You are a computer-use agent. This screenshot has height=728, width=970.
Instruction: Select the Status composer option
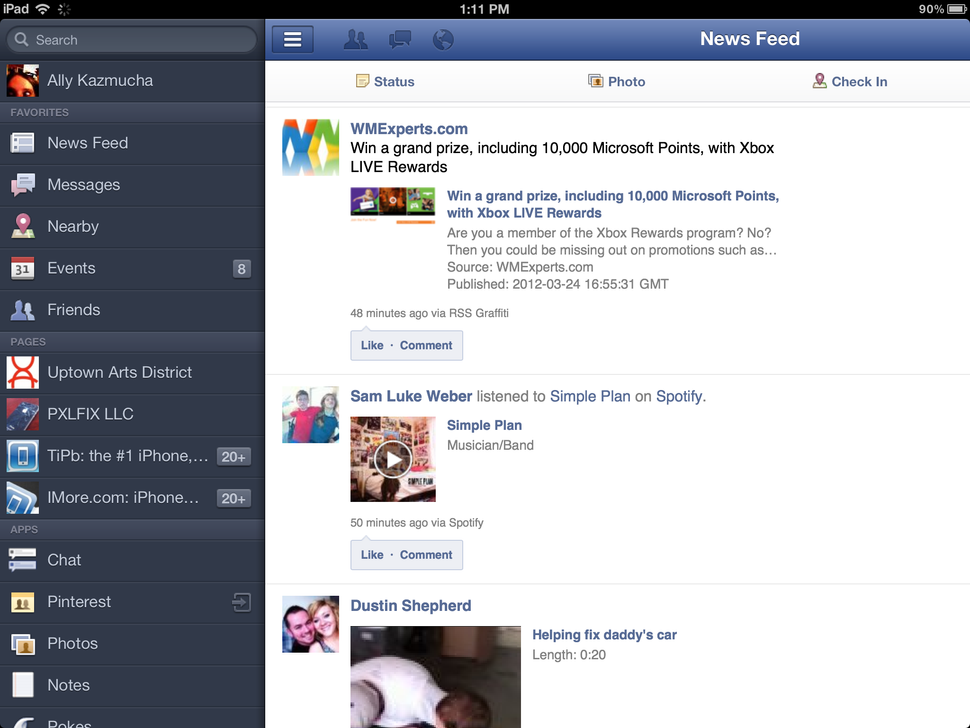385,80
